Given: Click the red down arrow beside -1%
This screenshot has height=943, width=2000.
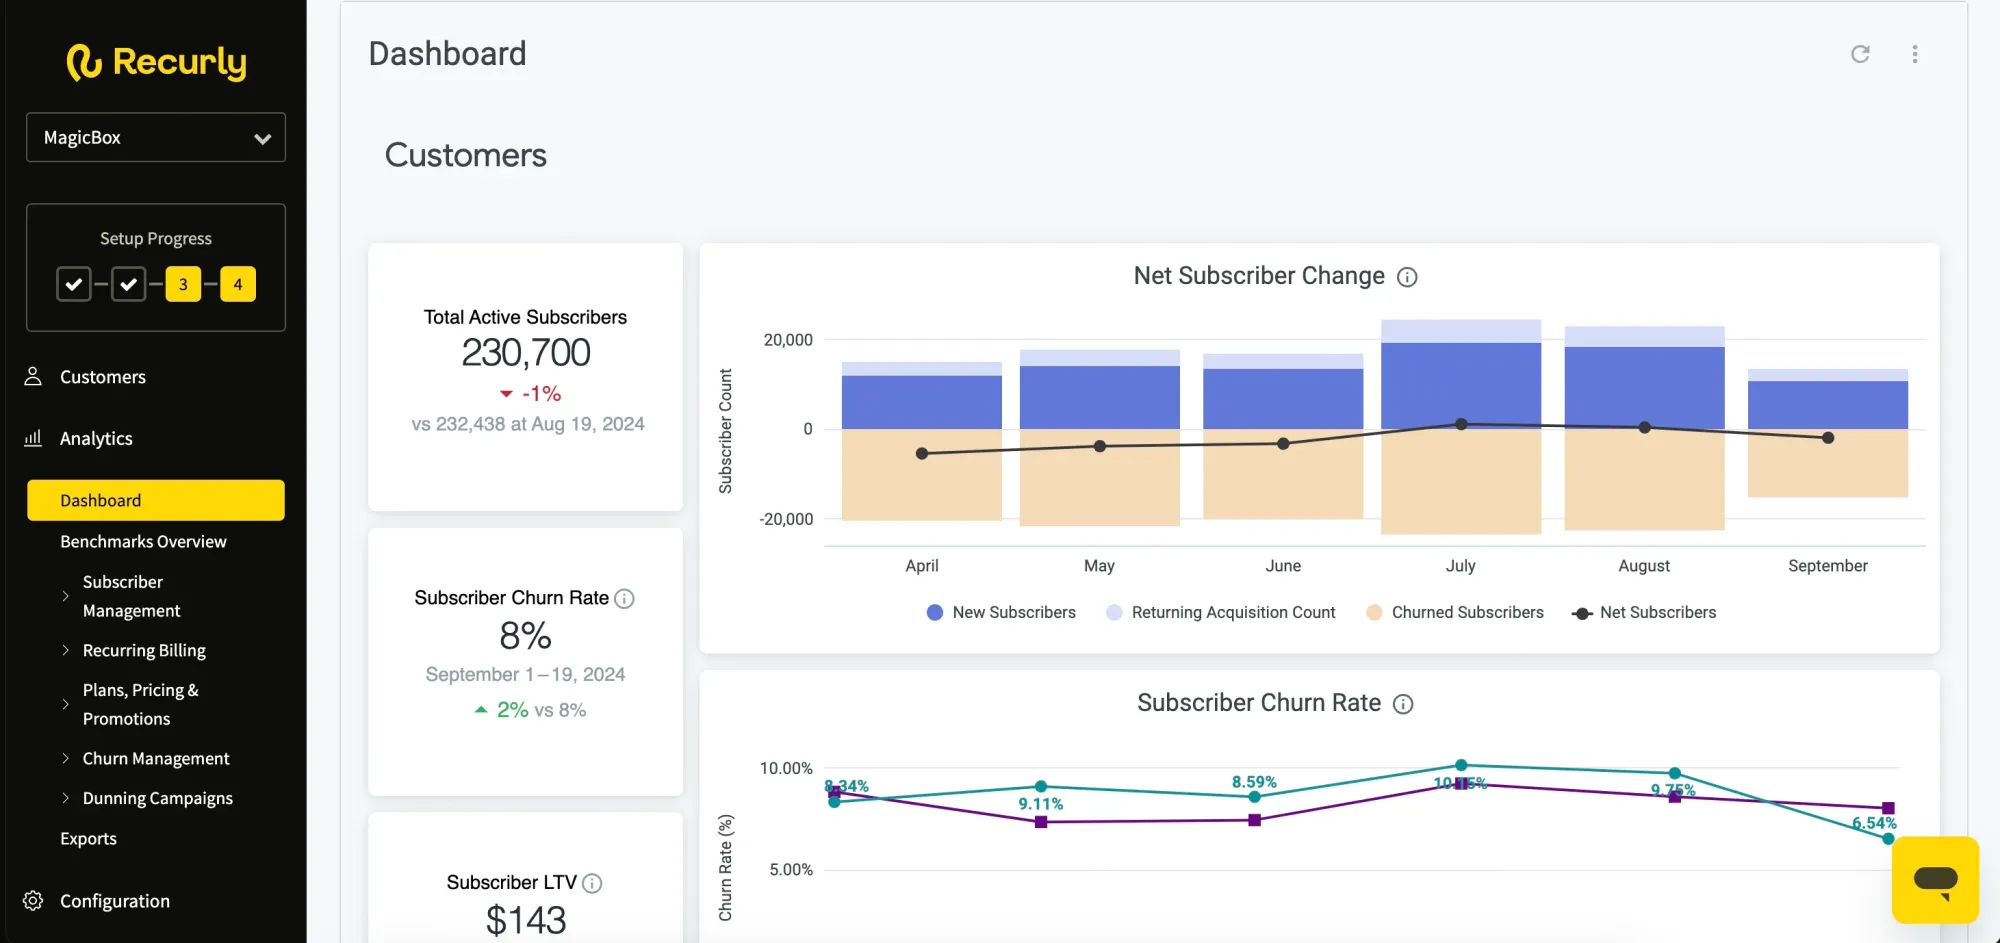Looking at the screenshot, I should (x=506, y=394).
